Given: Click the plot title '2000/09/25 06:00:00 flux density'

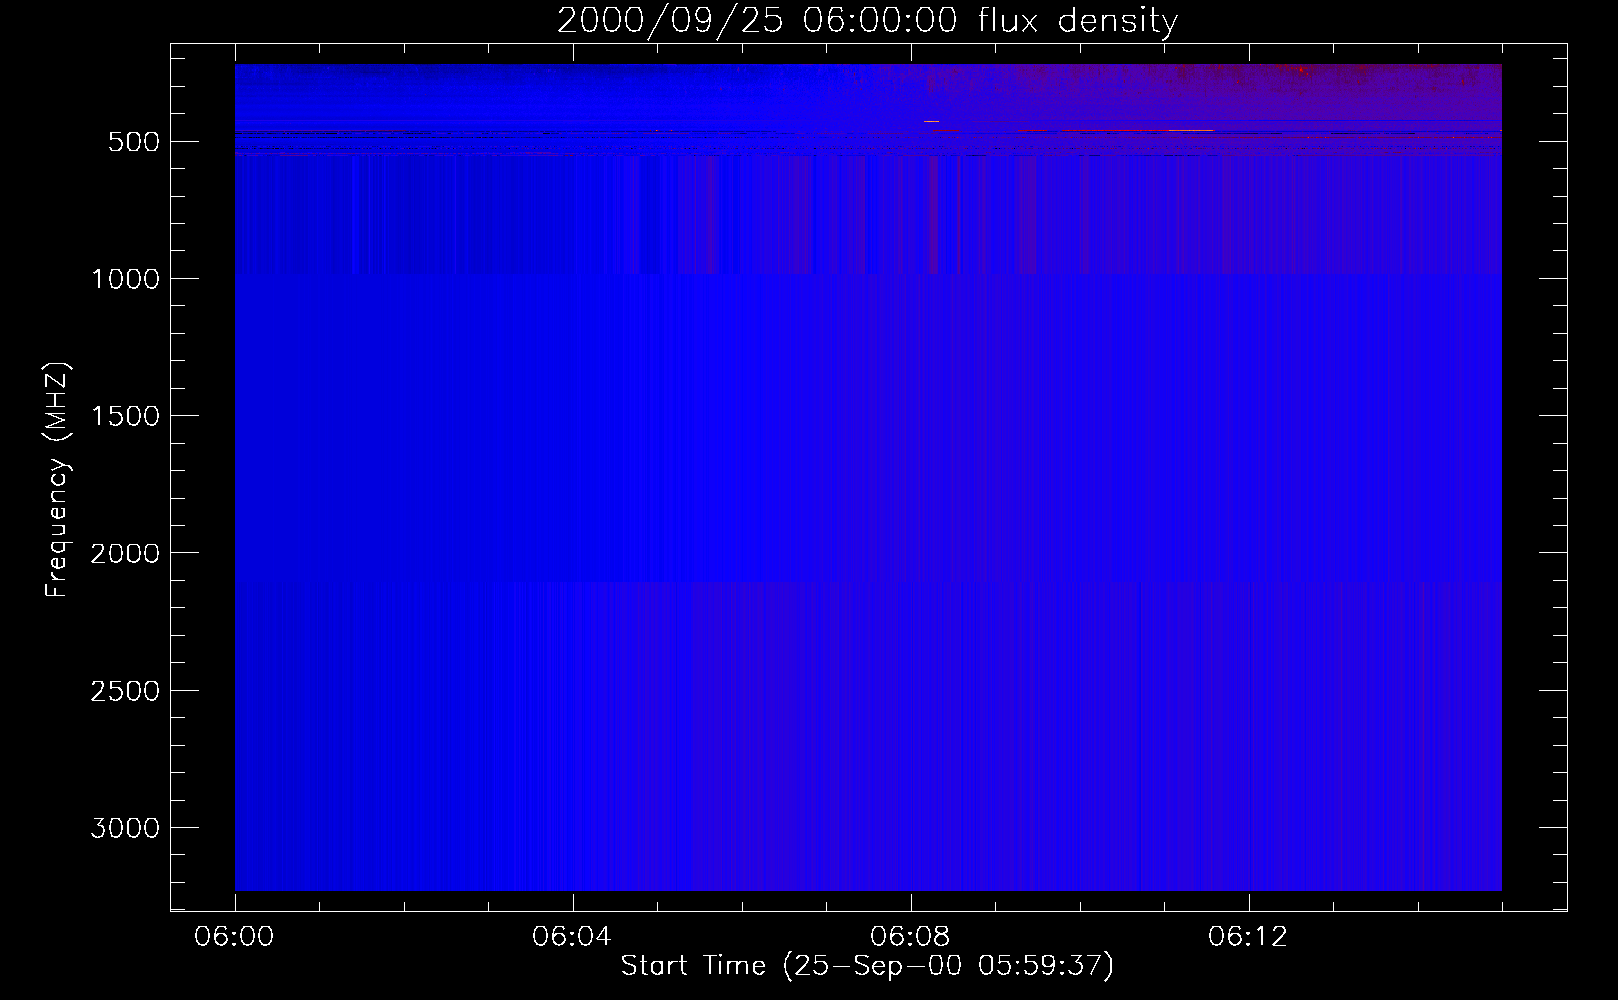Looking at the screenshot, I should point(867,21).
